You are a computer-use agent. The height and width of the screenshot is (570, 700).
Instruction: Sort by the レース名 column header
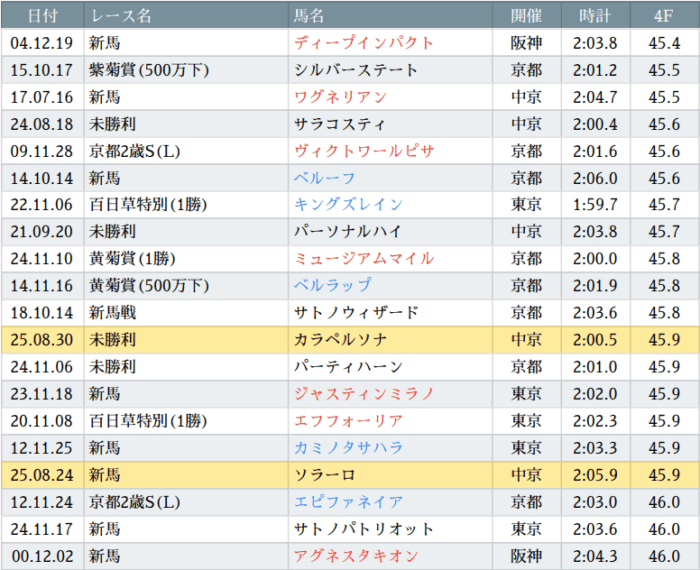click(x=121, y=16)
